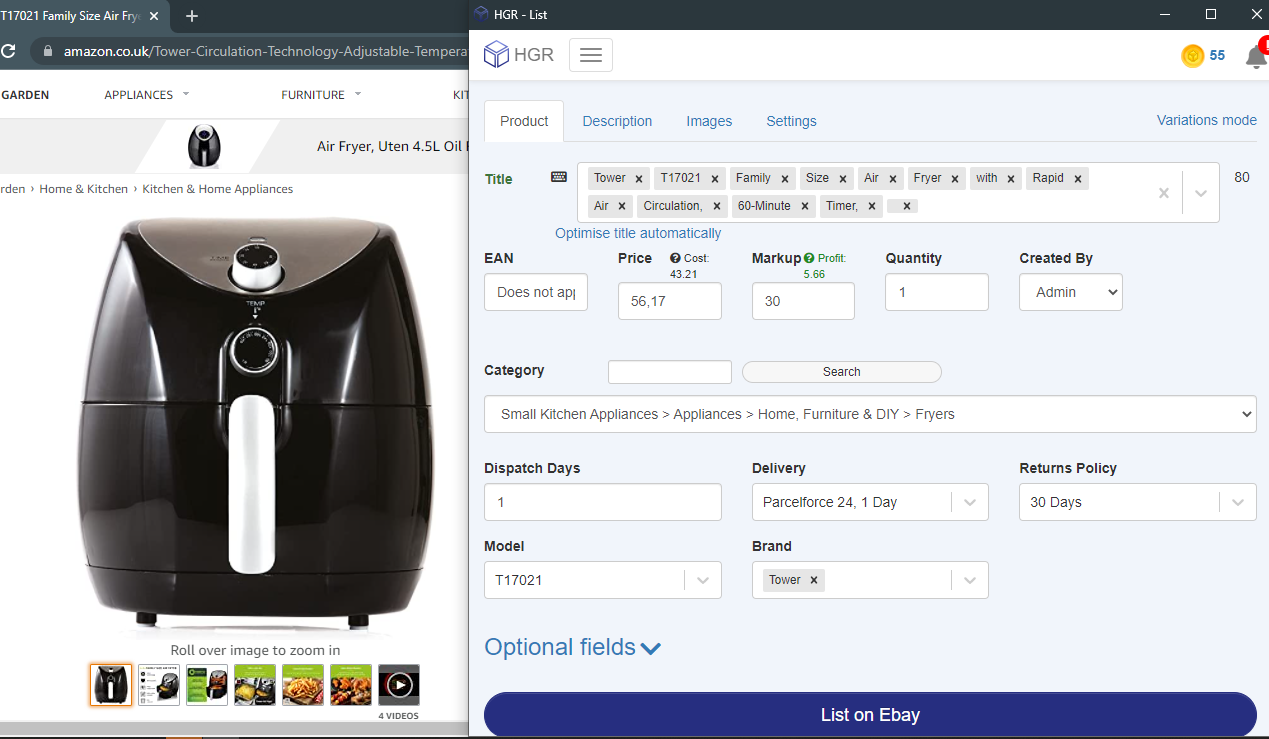The width and height of the screenshot is (1269, 739).
Task: Click the Price input field
Action: 670,301
